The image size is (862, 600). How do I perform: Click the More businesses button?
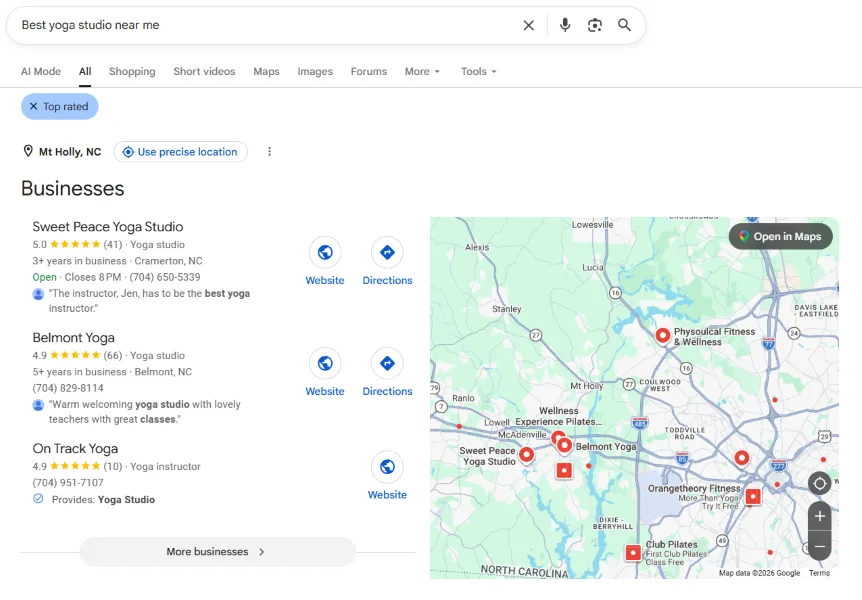(x=218, y=552)
